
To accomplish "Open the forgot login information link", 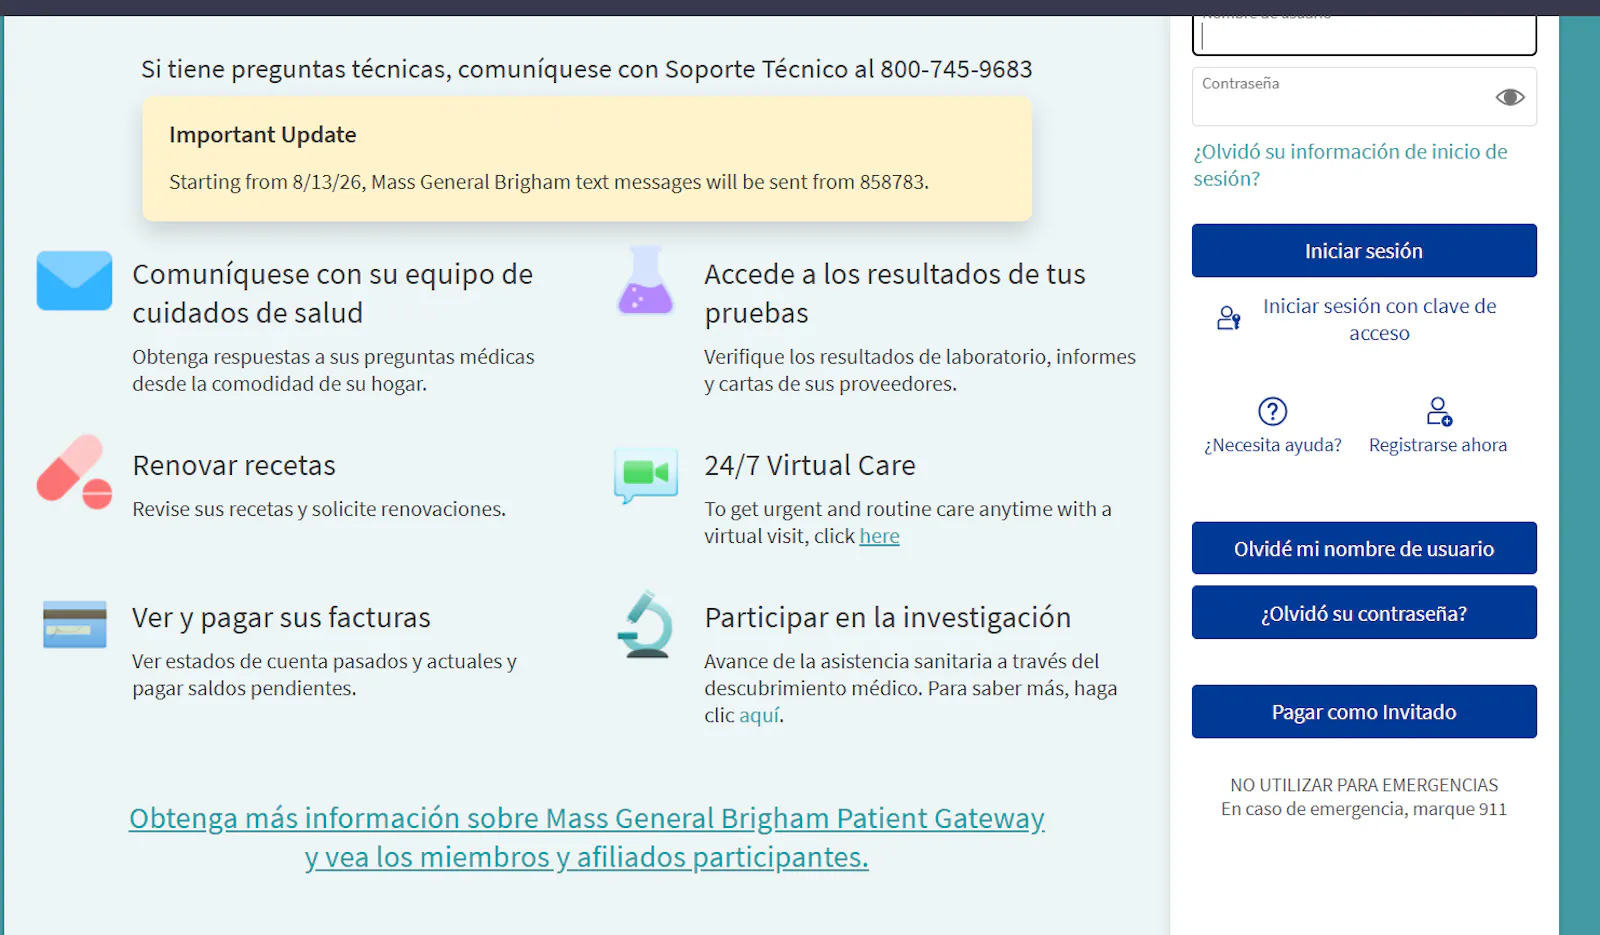I will coord(1350,165).
